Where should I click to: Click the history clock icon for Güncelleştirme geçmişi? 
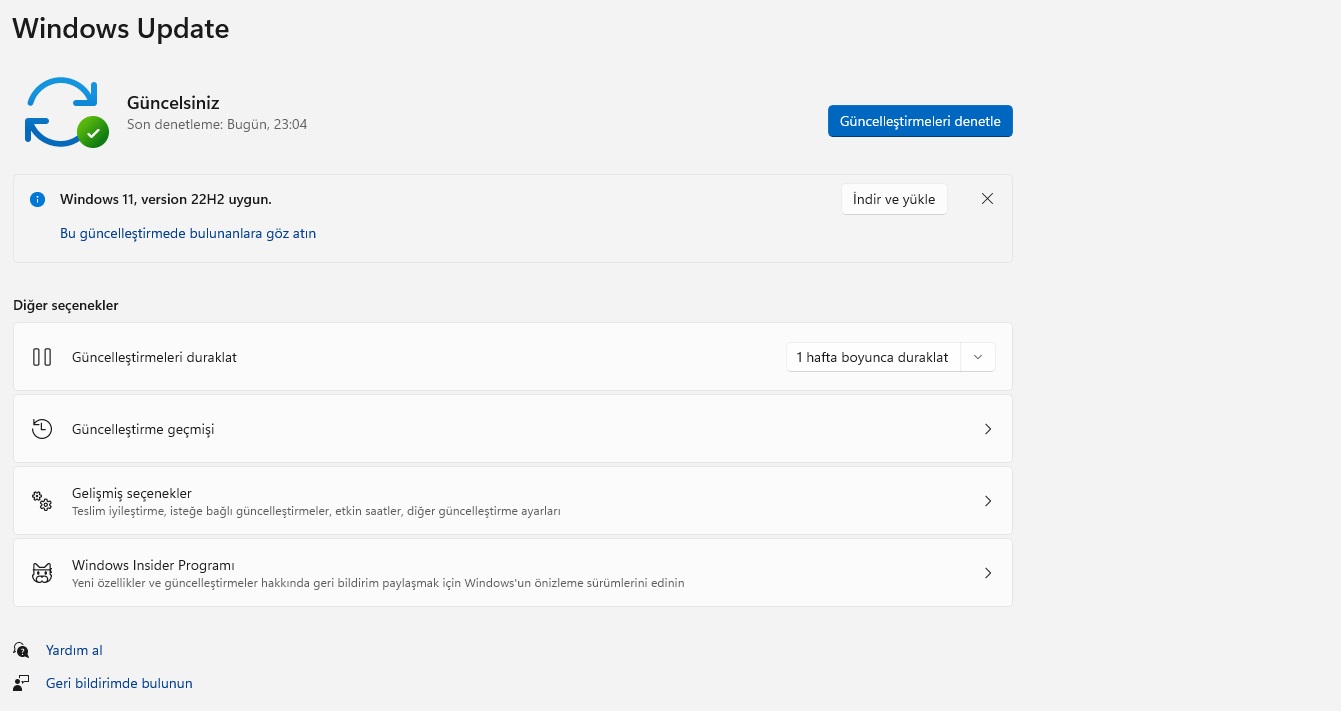tap(42, 429)
